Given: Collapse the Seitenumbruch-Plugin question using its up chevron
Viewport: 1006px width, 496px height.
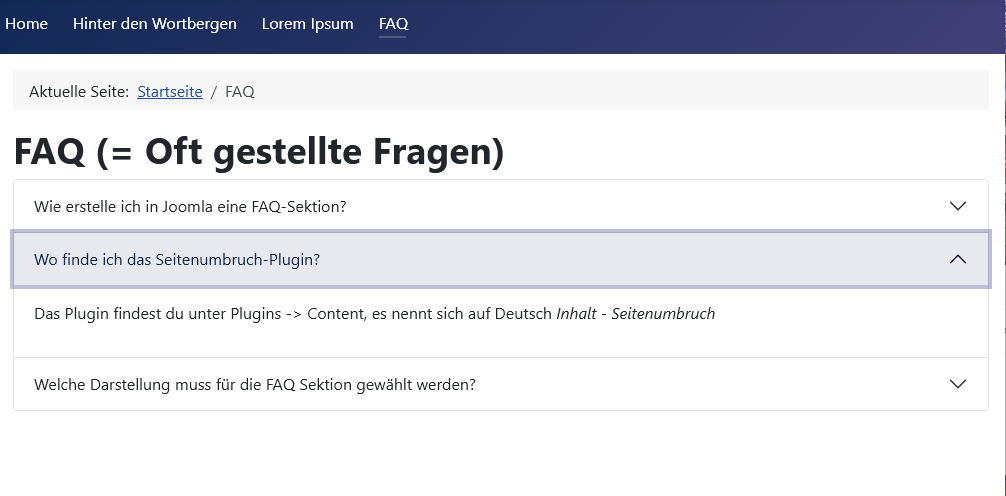Looking at the screenshot, I should [957, 259].
